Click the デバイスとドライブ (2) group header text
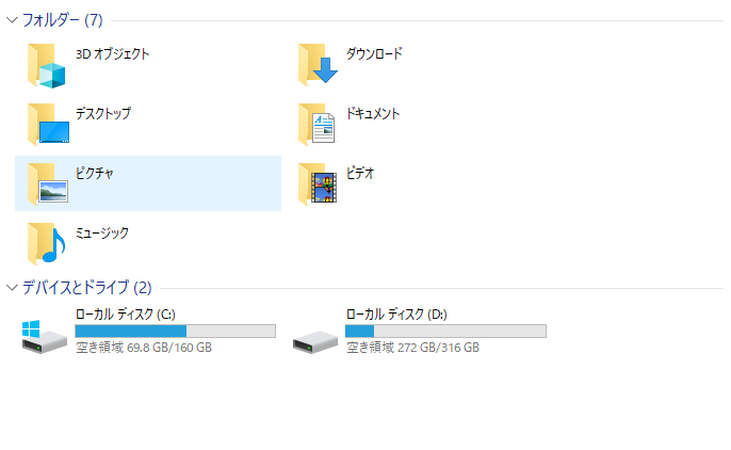731x450 pixels. click(x=87, y=287)
